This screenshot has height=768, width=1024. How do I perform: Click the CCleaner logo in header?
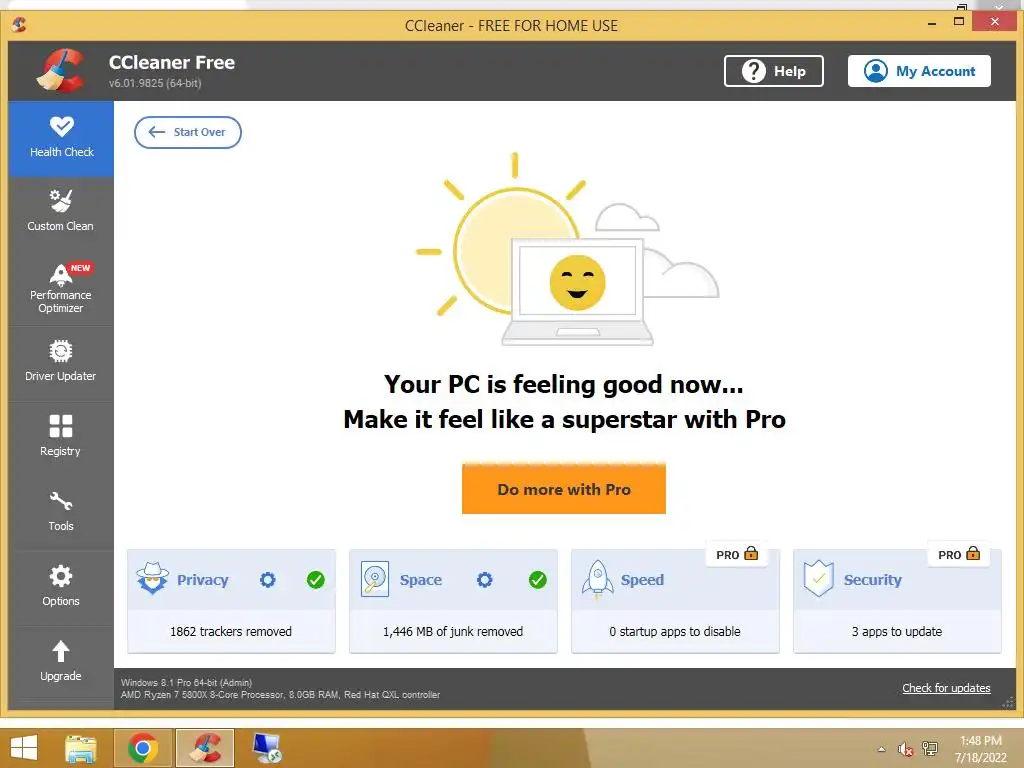tap(61, 71)
